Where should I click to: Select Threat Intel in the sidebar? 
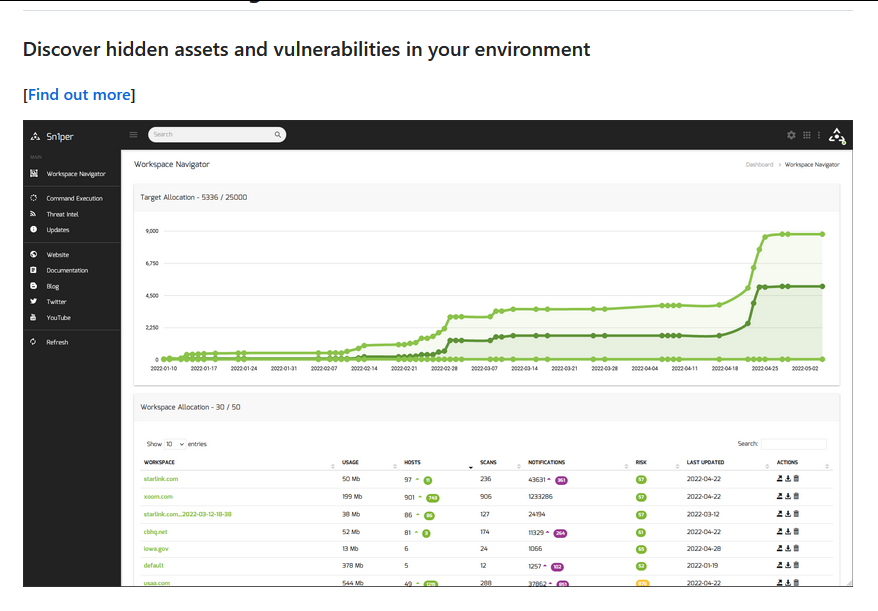(x=62, y=214)
